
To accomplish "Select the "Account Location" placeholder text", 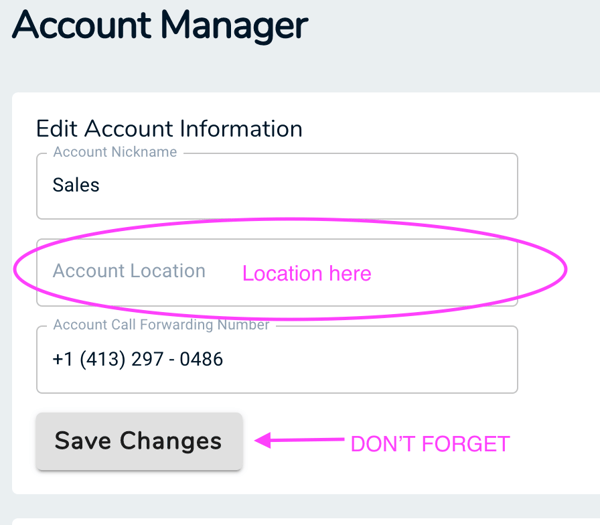I will point(129,271).
